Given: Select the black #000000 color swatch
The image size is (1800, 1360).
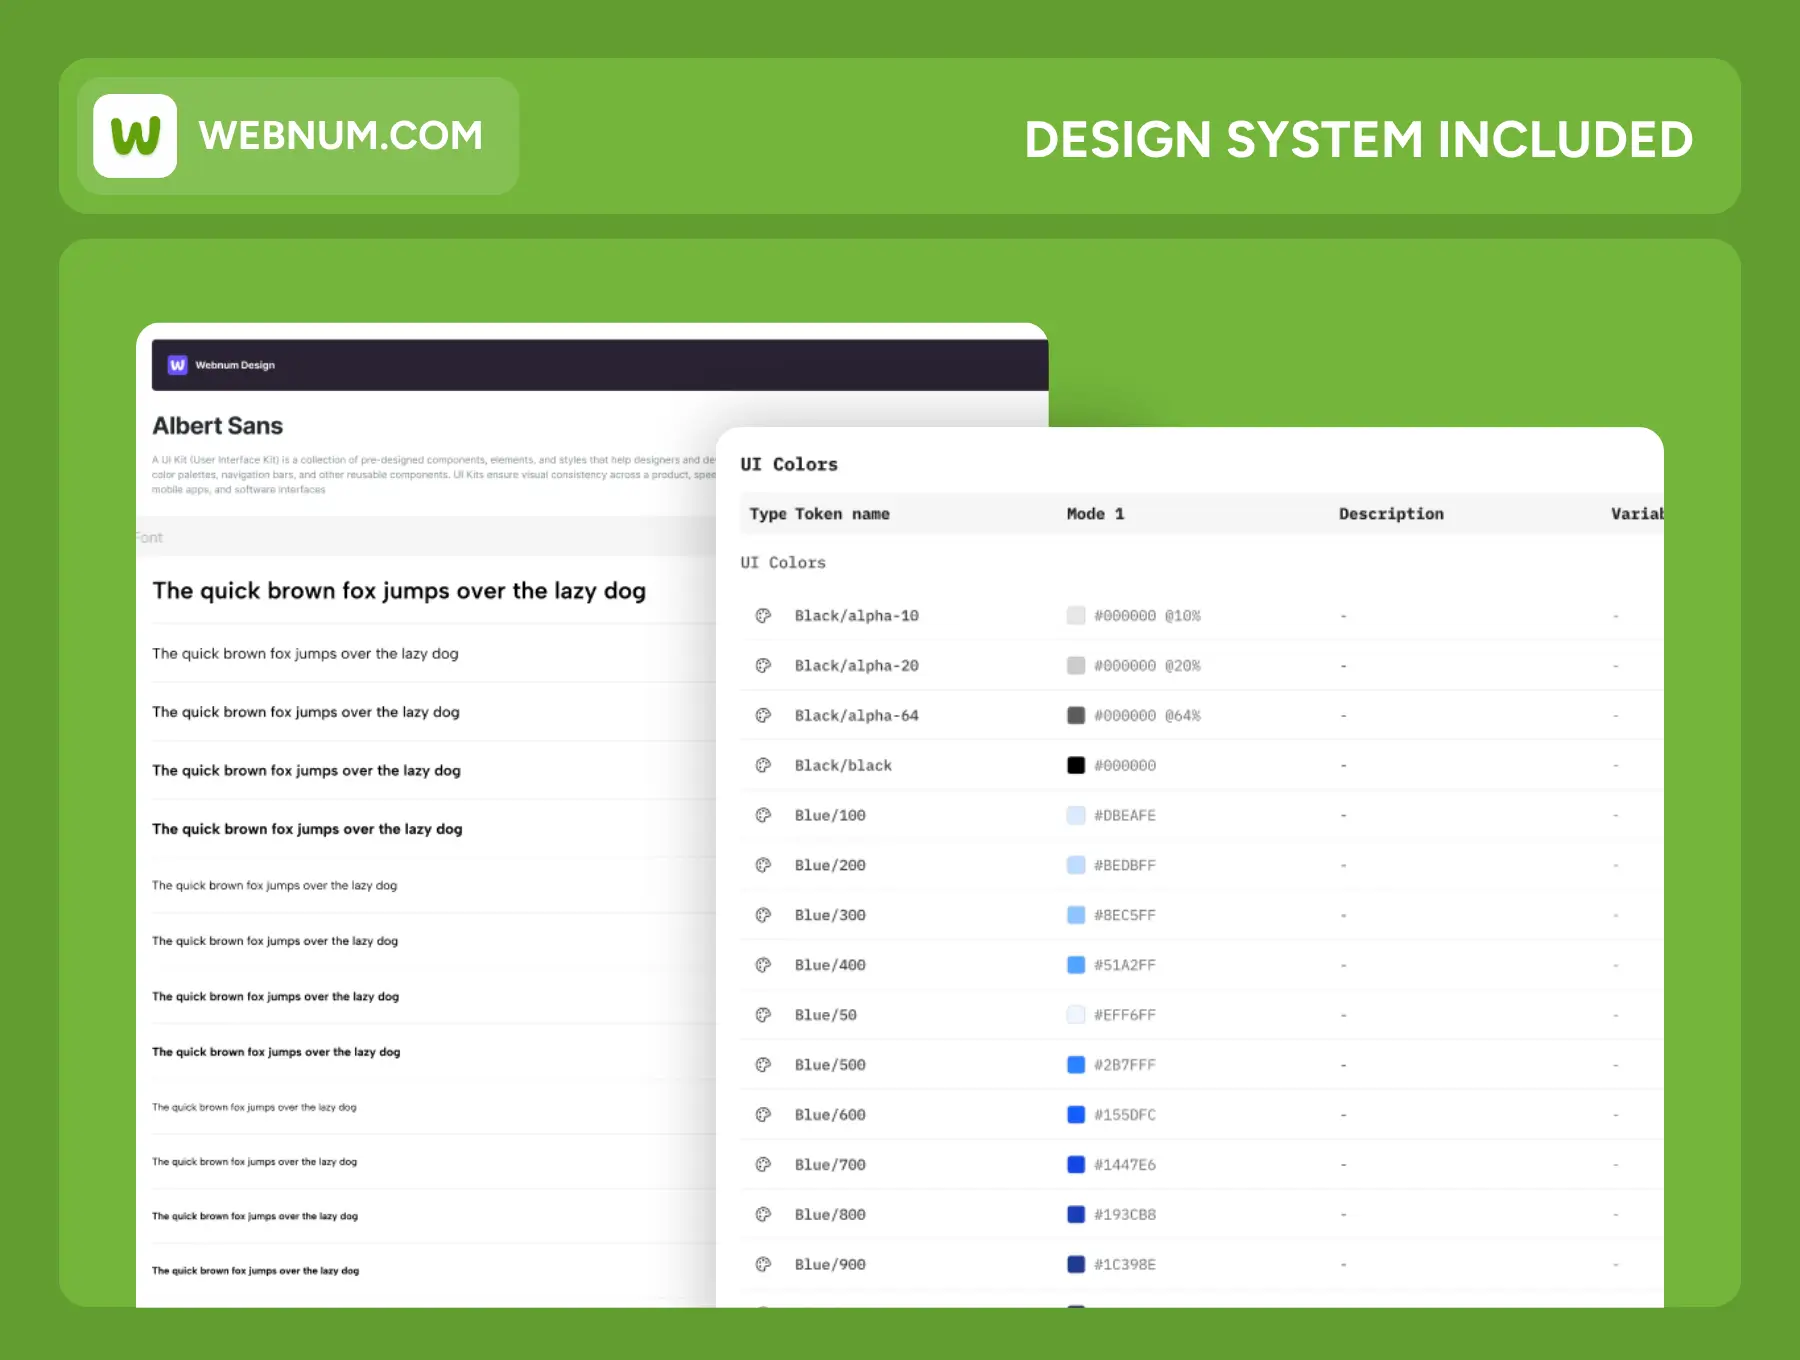Looking at the screenshot, I should tap(1076, 766).
